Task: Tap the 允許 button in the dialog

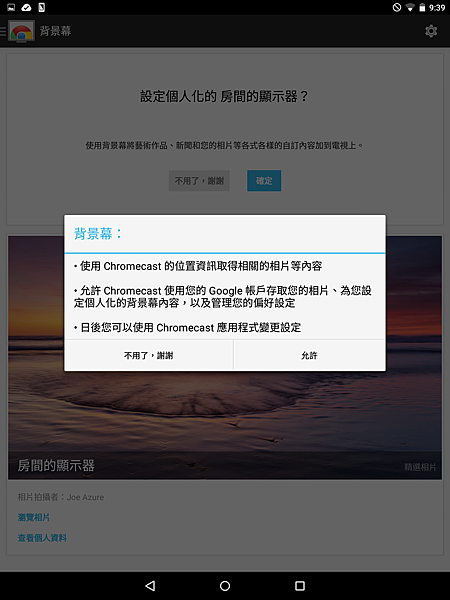Action: (x=309, y=355)
